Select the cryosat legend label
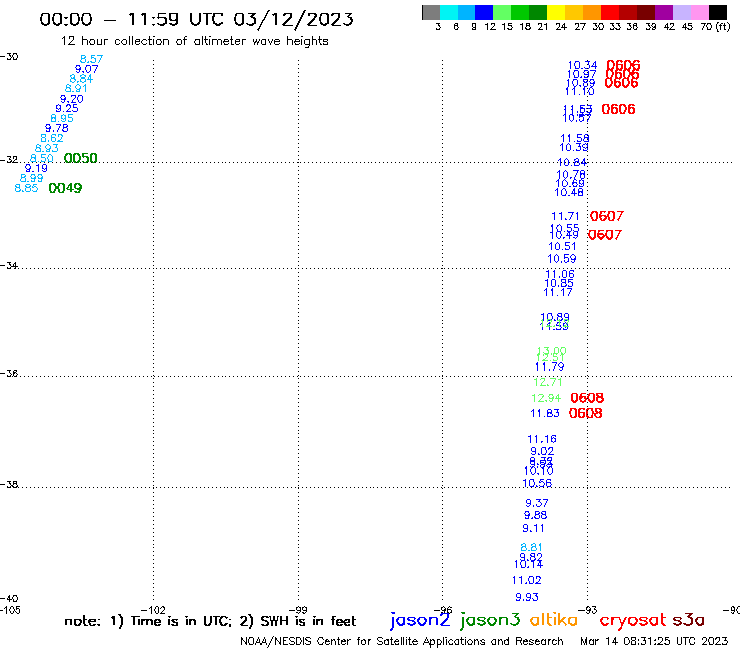The image size is (740, 650). (x=633, y=620)
